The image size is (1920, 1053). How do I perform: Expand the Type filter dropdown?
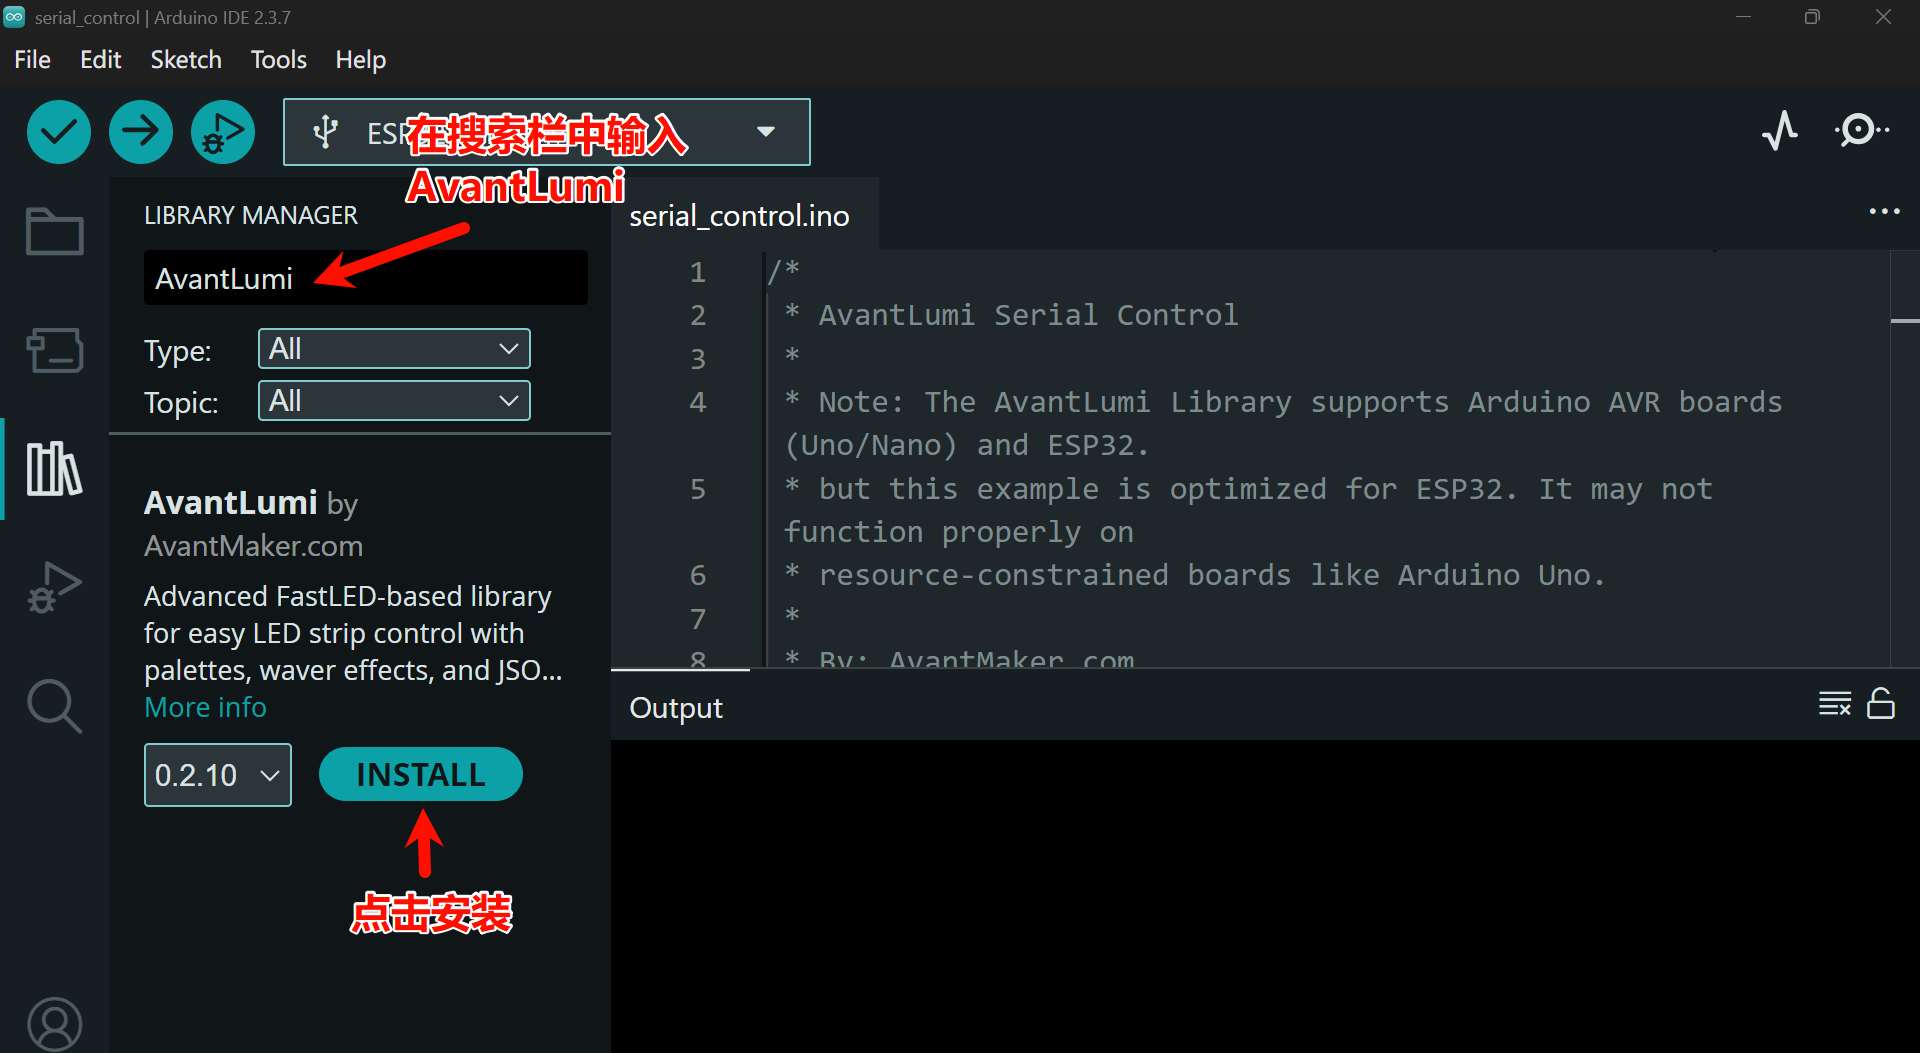tap(394, 349)
